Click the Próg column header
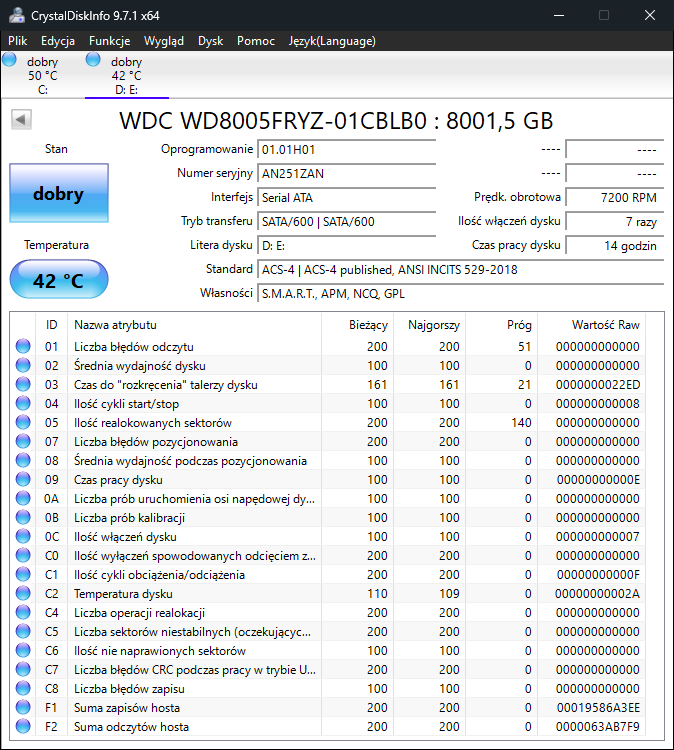Image resolution: width=674 pixels, height=750 pixels. (x=502, y=325)
